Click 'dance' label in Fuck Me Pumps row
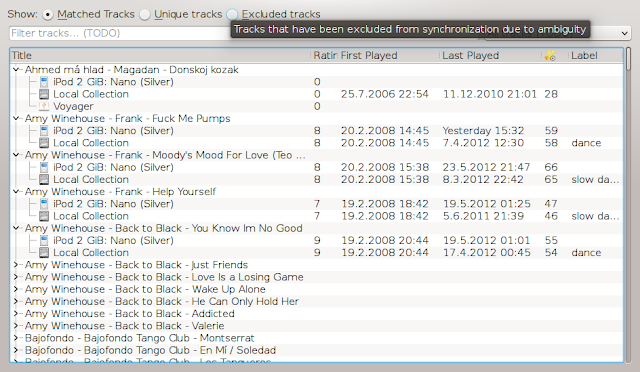Image resolution: width=640 pixels, height=372 pixels. (586, 143)
